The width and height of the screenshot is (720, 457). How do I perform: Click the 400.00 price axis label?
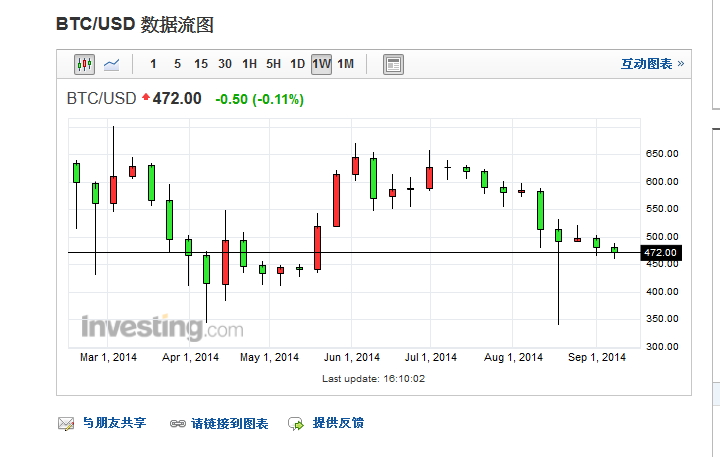point(662,292)
